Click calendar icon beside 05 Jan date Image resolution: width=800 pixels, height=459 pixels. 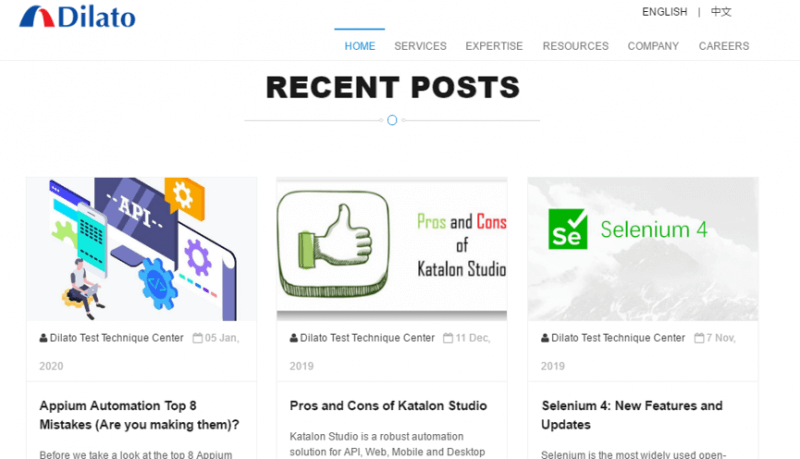198,338
